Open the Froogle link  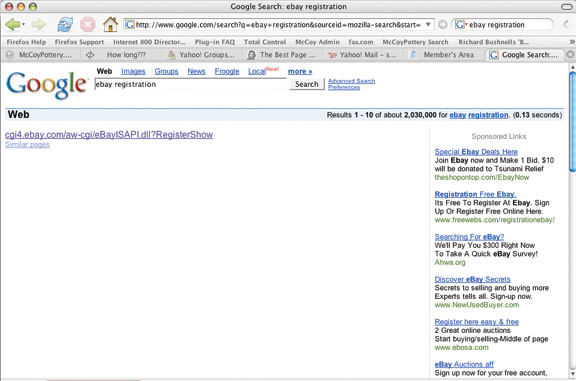pos(227,71)
